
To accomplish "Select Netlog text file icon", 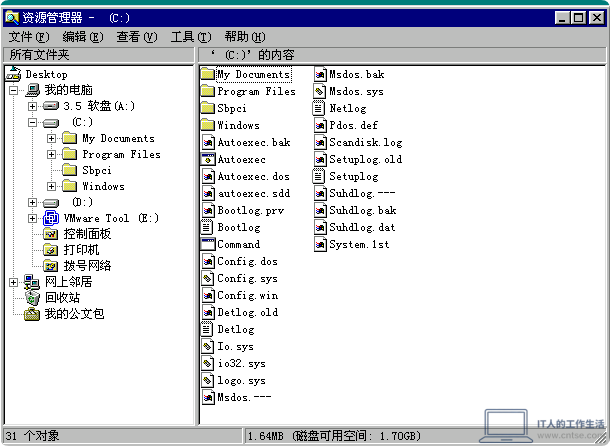I will (x=319, y=108).
